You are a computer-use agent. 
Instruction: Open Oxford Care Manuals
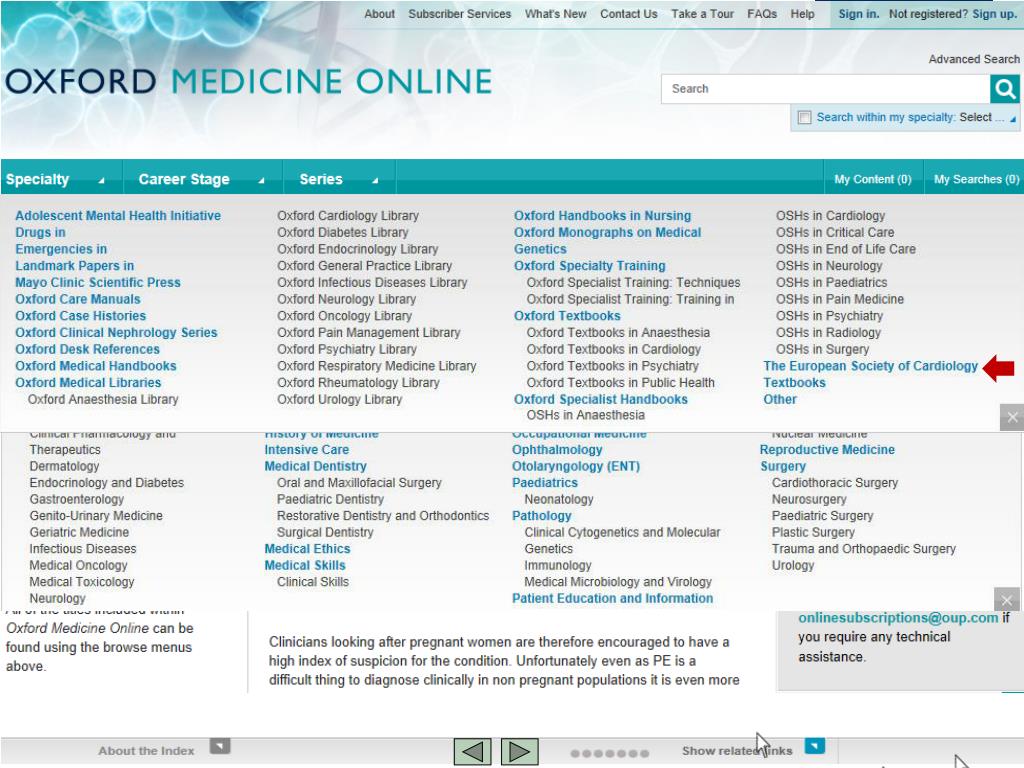78,299
